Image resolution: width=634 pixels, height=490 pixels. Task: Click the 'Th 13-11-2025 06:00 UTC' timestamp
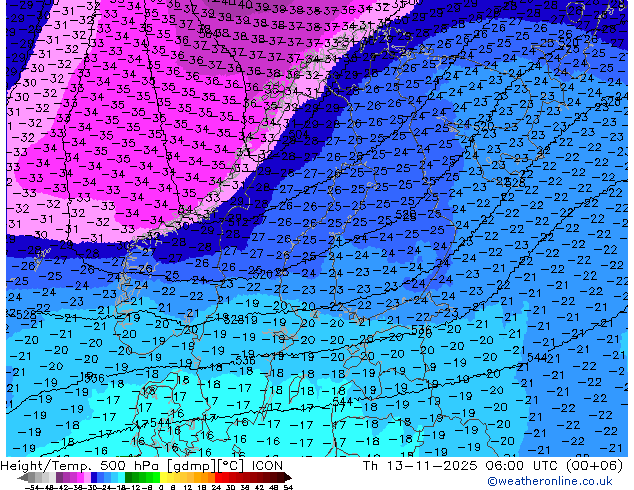pos(460,466)
